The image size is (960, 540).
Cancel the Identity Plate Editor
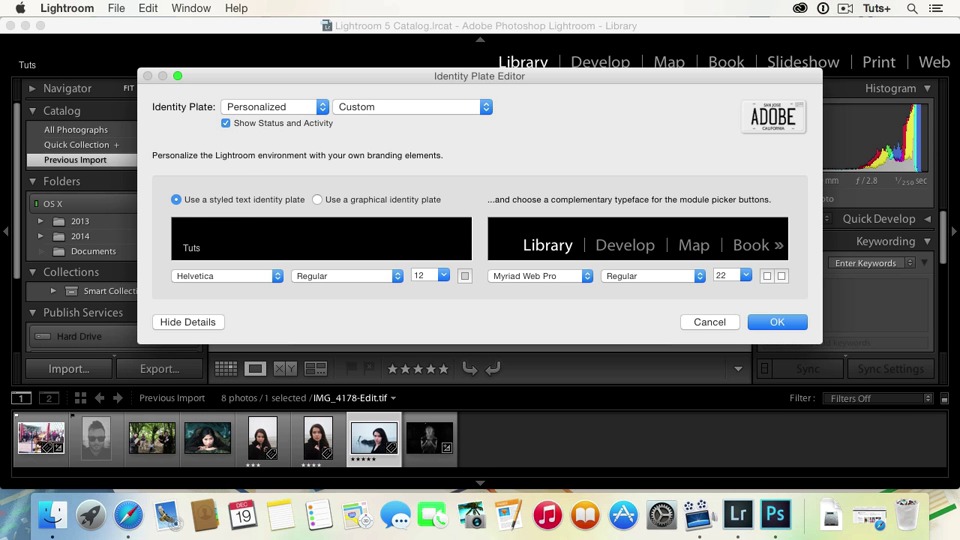point(710,322)
